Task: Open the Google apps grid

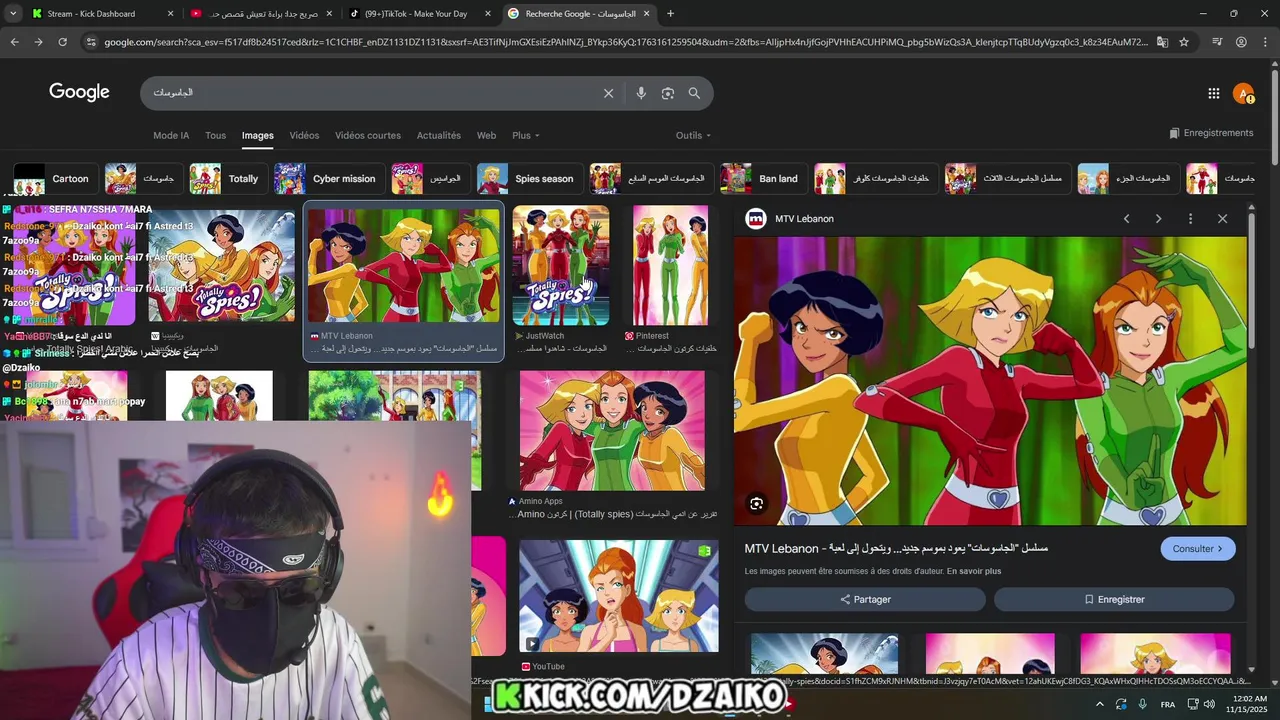Action: (1214, 93)
